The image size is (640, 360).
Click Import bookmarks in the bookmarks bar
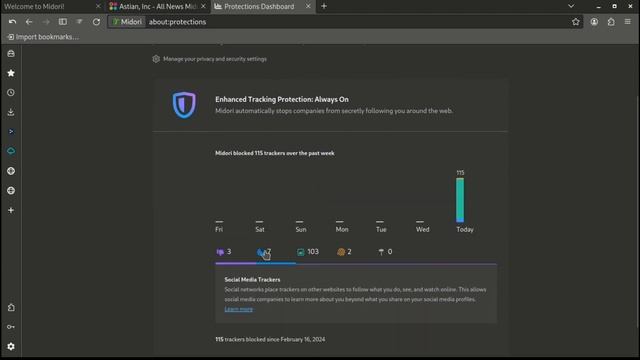coord(43,37)
